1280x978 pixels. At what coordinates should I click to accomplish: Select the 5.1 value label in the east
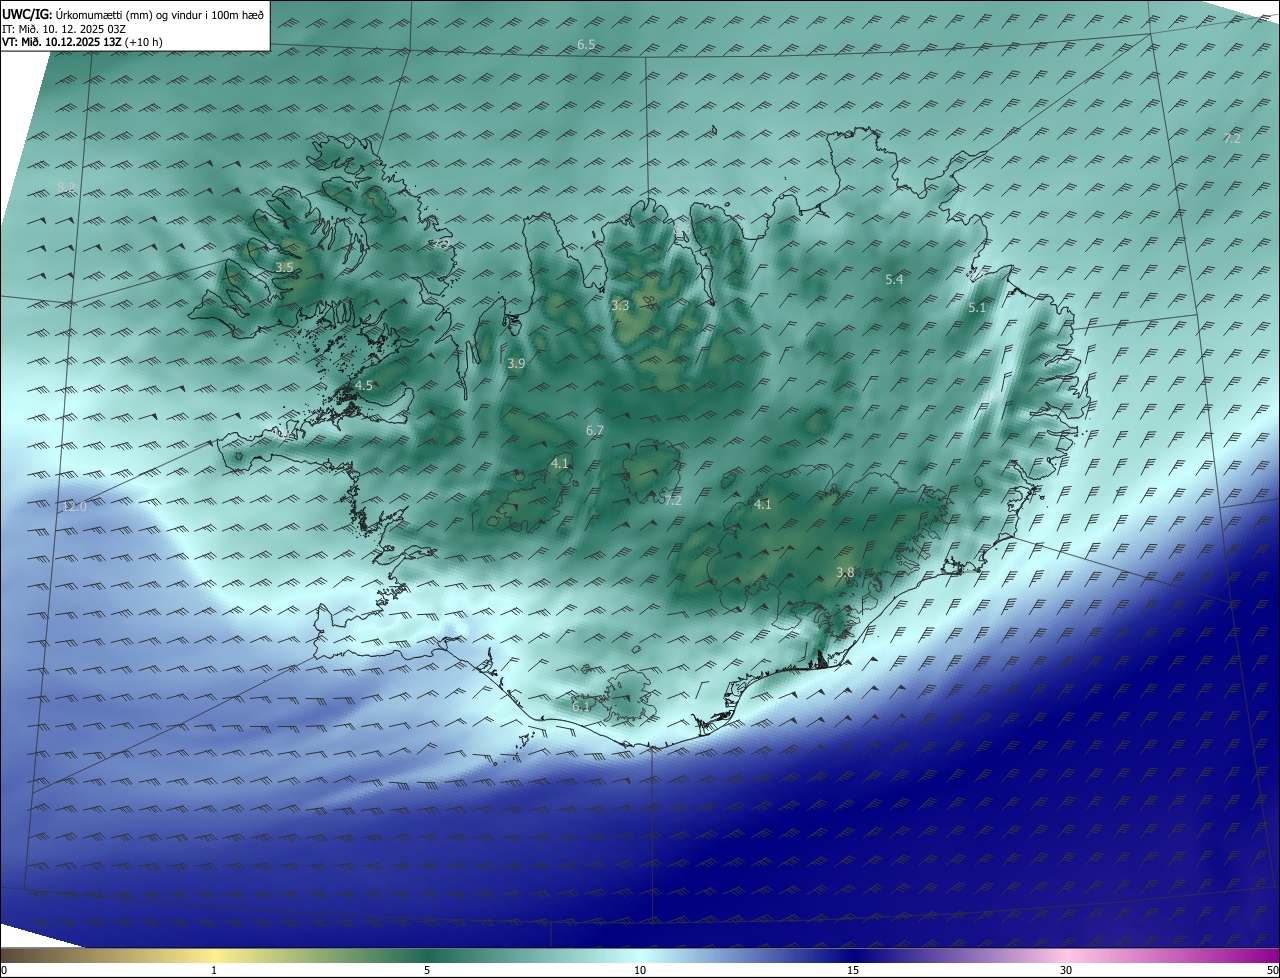977,308
